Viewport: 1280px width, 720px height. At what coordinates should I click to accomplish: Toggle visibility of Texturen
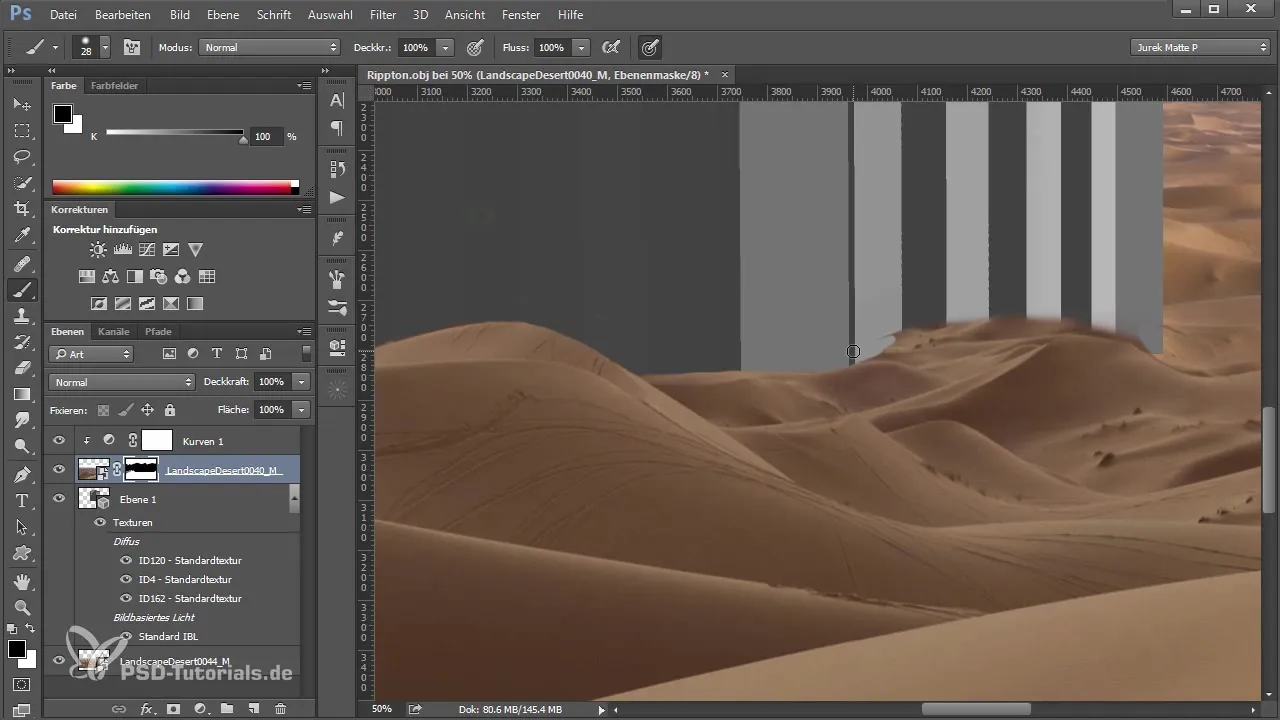point(100,522)
